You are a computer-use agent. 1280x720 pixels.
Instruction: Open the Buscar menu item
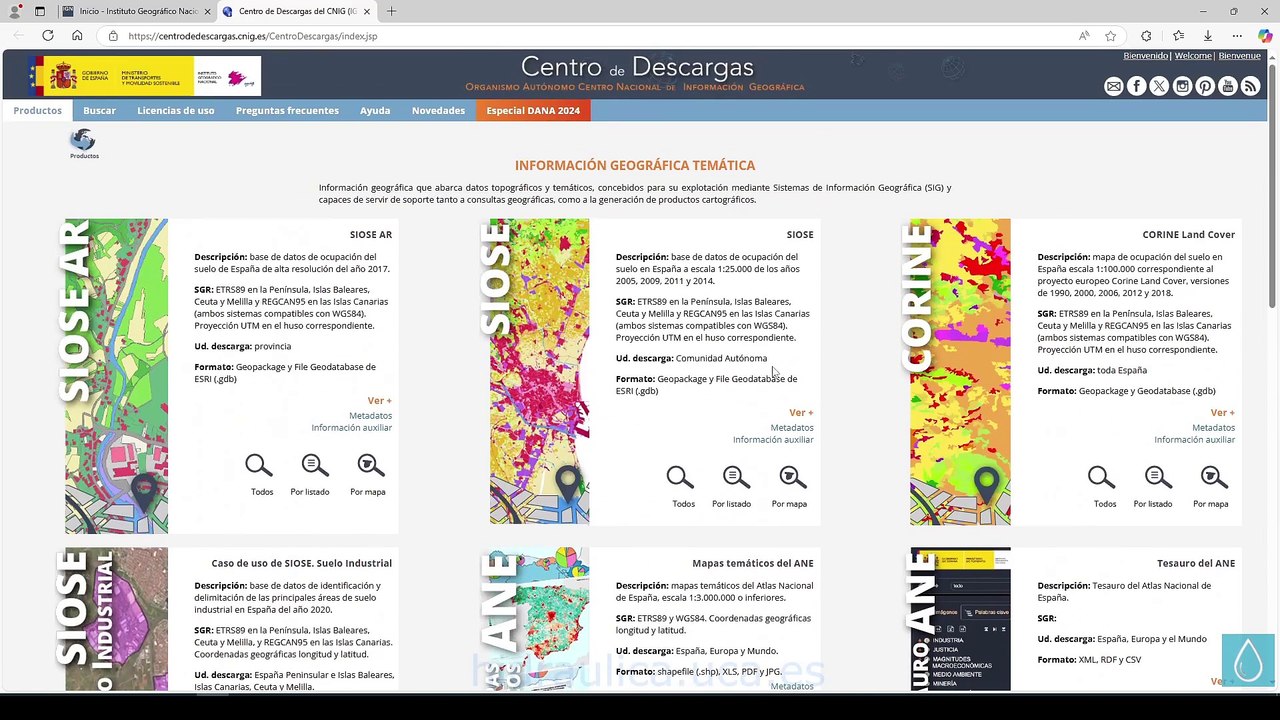(x=99, y=111)
